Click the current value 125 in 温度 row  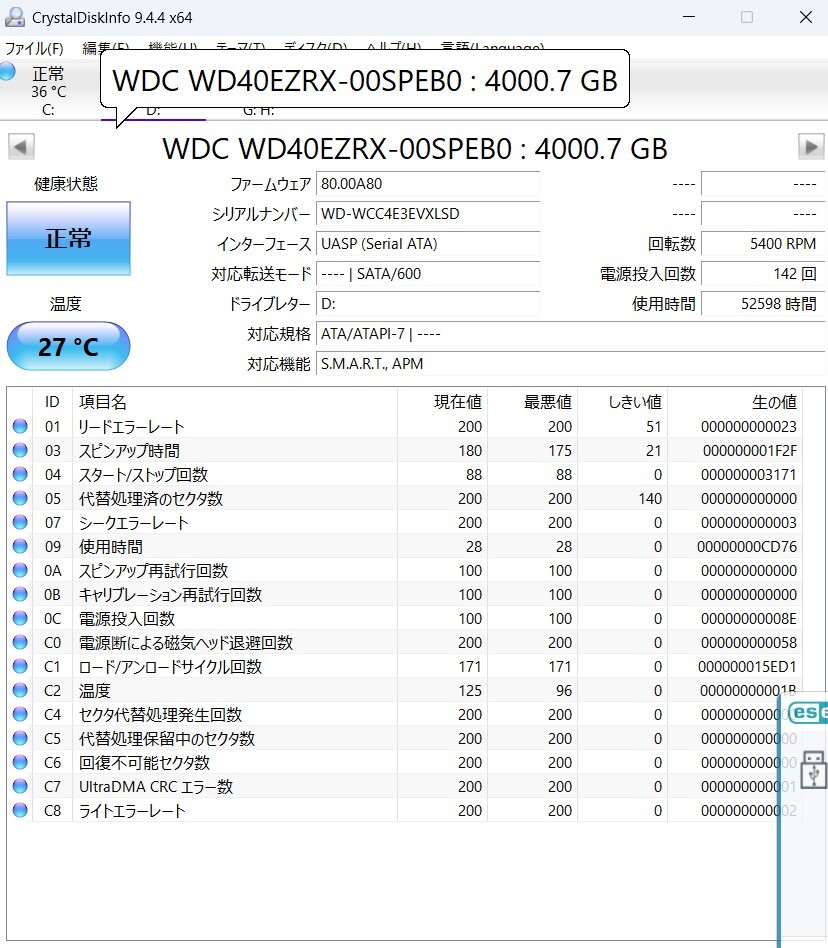pos(470,690)
